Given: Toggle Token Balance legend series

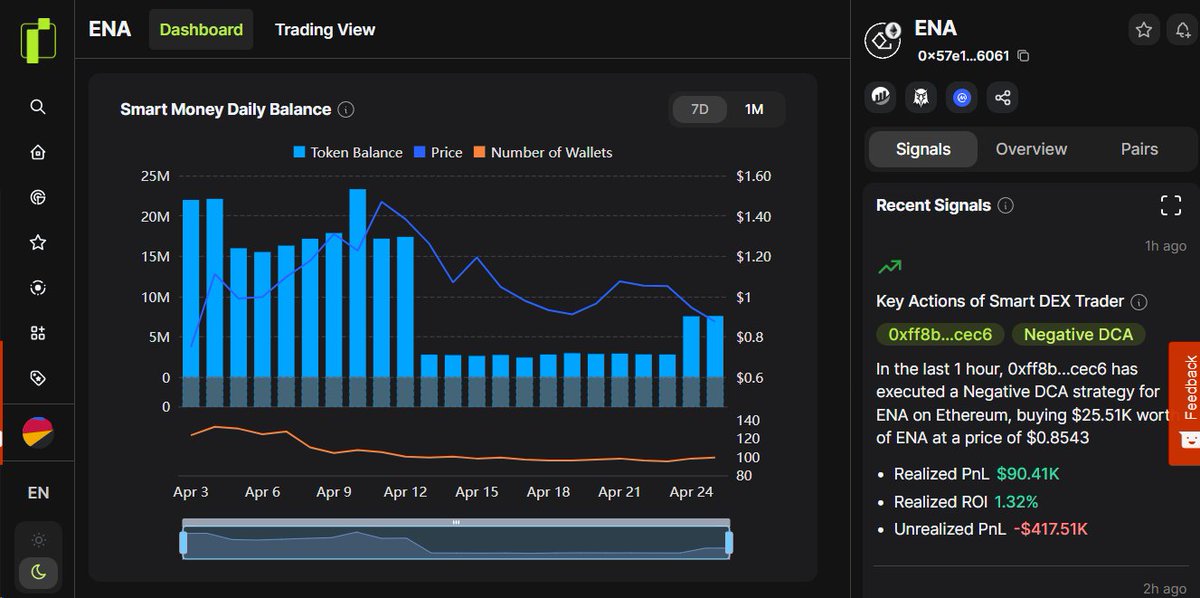Looking at the screenshot, I should [x=348, y=152].
